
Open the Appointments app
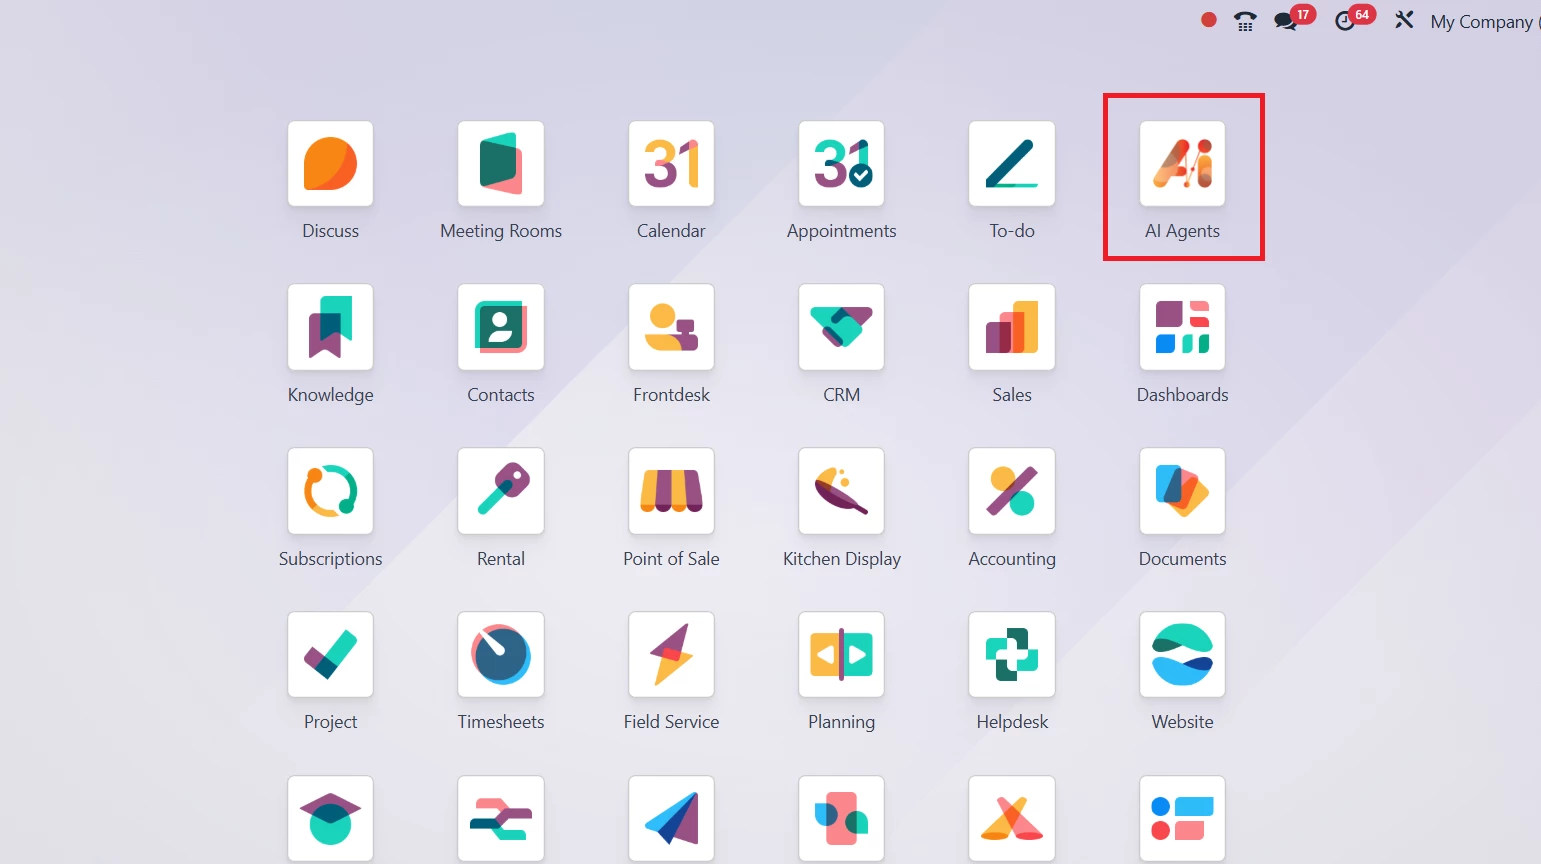coord(841,164)
